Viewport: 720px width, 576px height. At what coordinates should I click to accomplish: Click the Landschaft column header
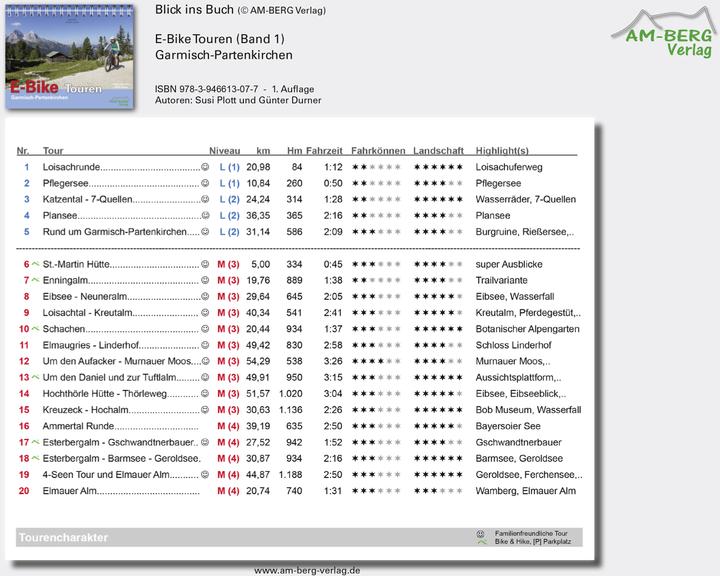click(x=438, y=151)
